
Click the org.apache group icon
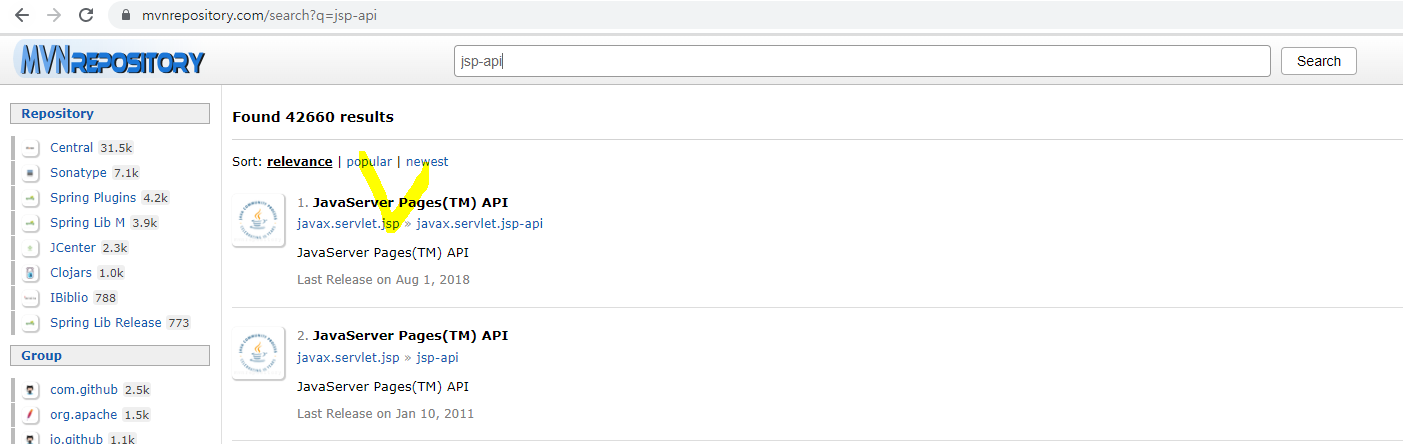(31, 415)
